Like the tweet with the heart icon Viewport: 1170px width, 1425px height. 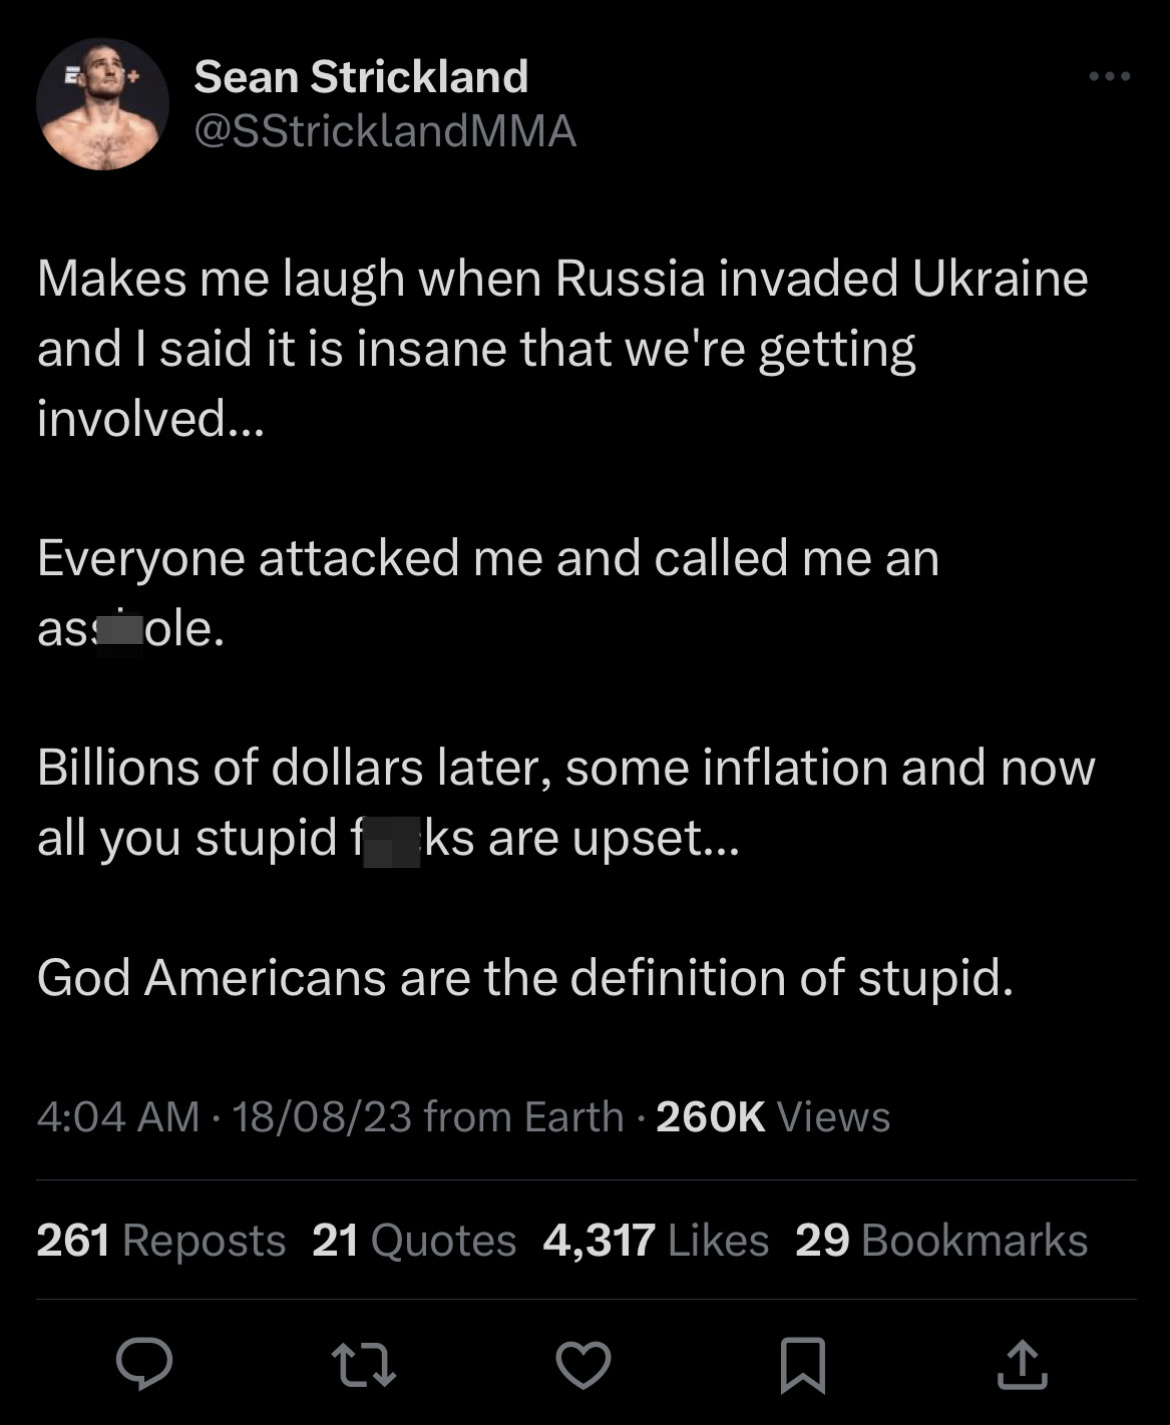[583, 1365]
